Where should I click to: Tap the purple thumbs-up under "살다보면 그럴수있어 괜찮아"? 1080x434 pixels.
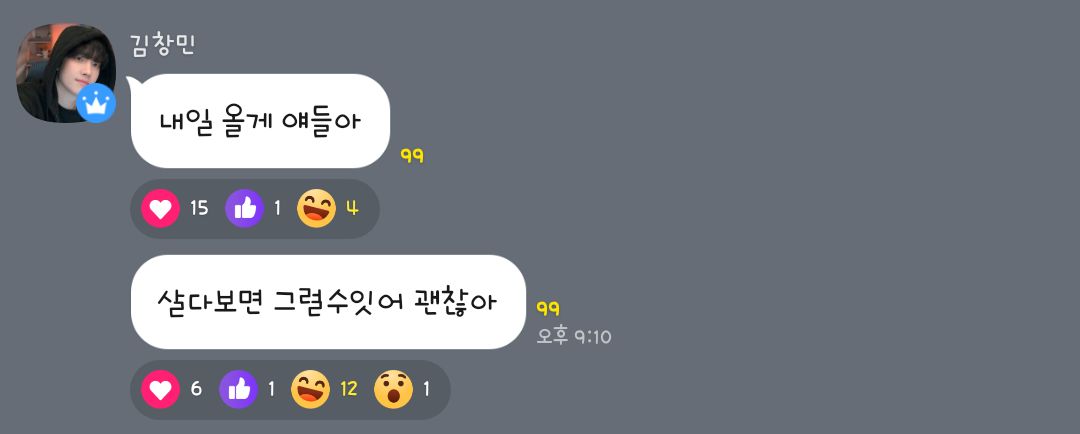click(238, 389)
